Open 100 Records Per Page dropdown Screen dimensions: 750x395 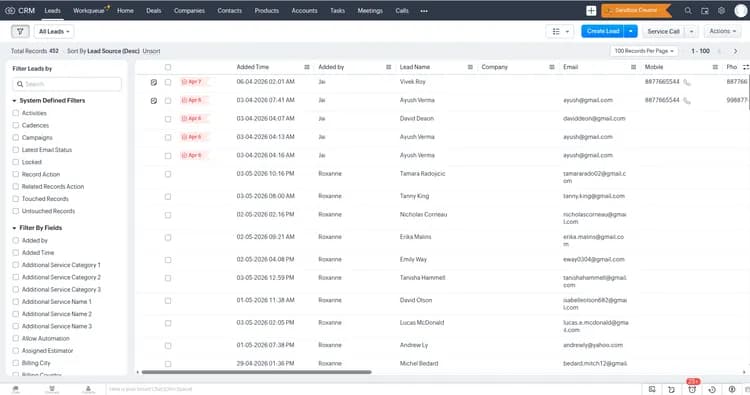[644, 51]
